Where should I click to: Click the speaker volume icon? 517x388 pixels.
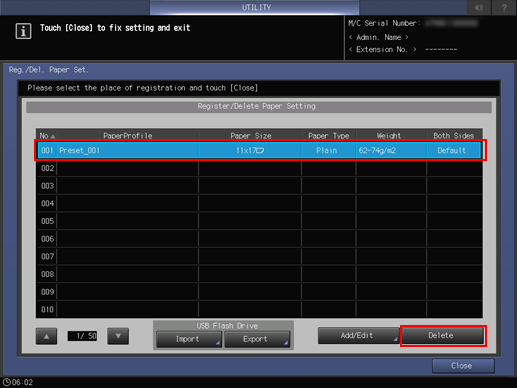pyautogui.click(x=479, y=7)
